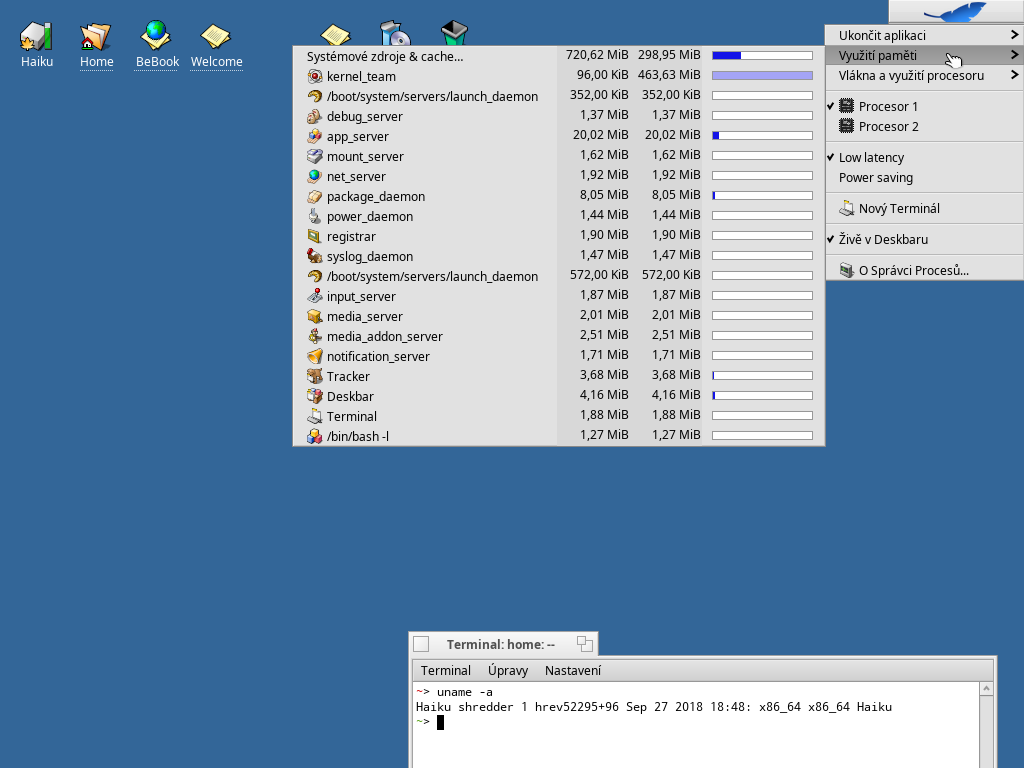The width and height of the screenshot is (1024, 768).
Task: Click the Terminal process icon in memory list
Action: (x=315, y=416)
